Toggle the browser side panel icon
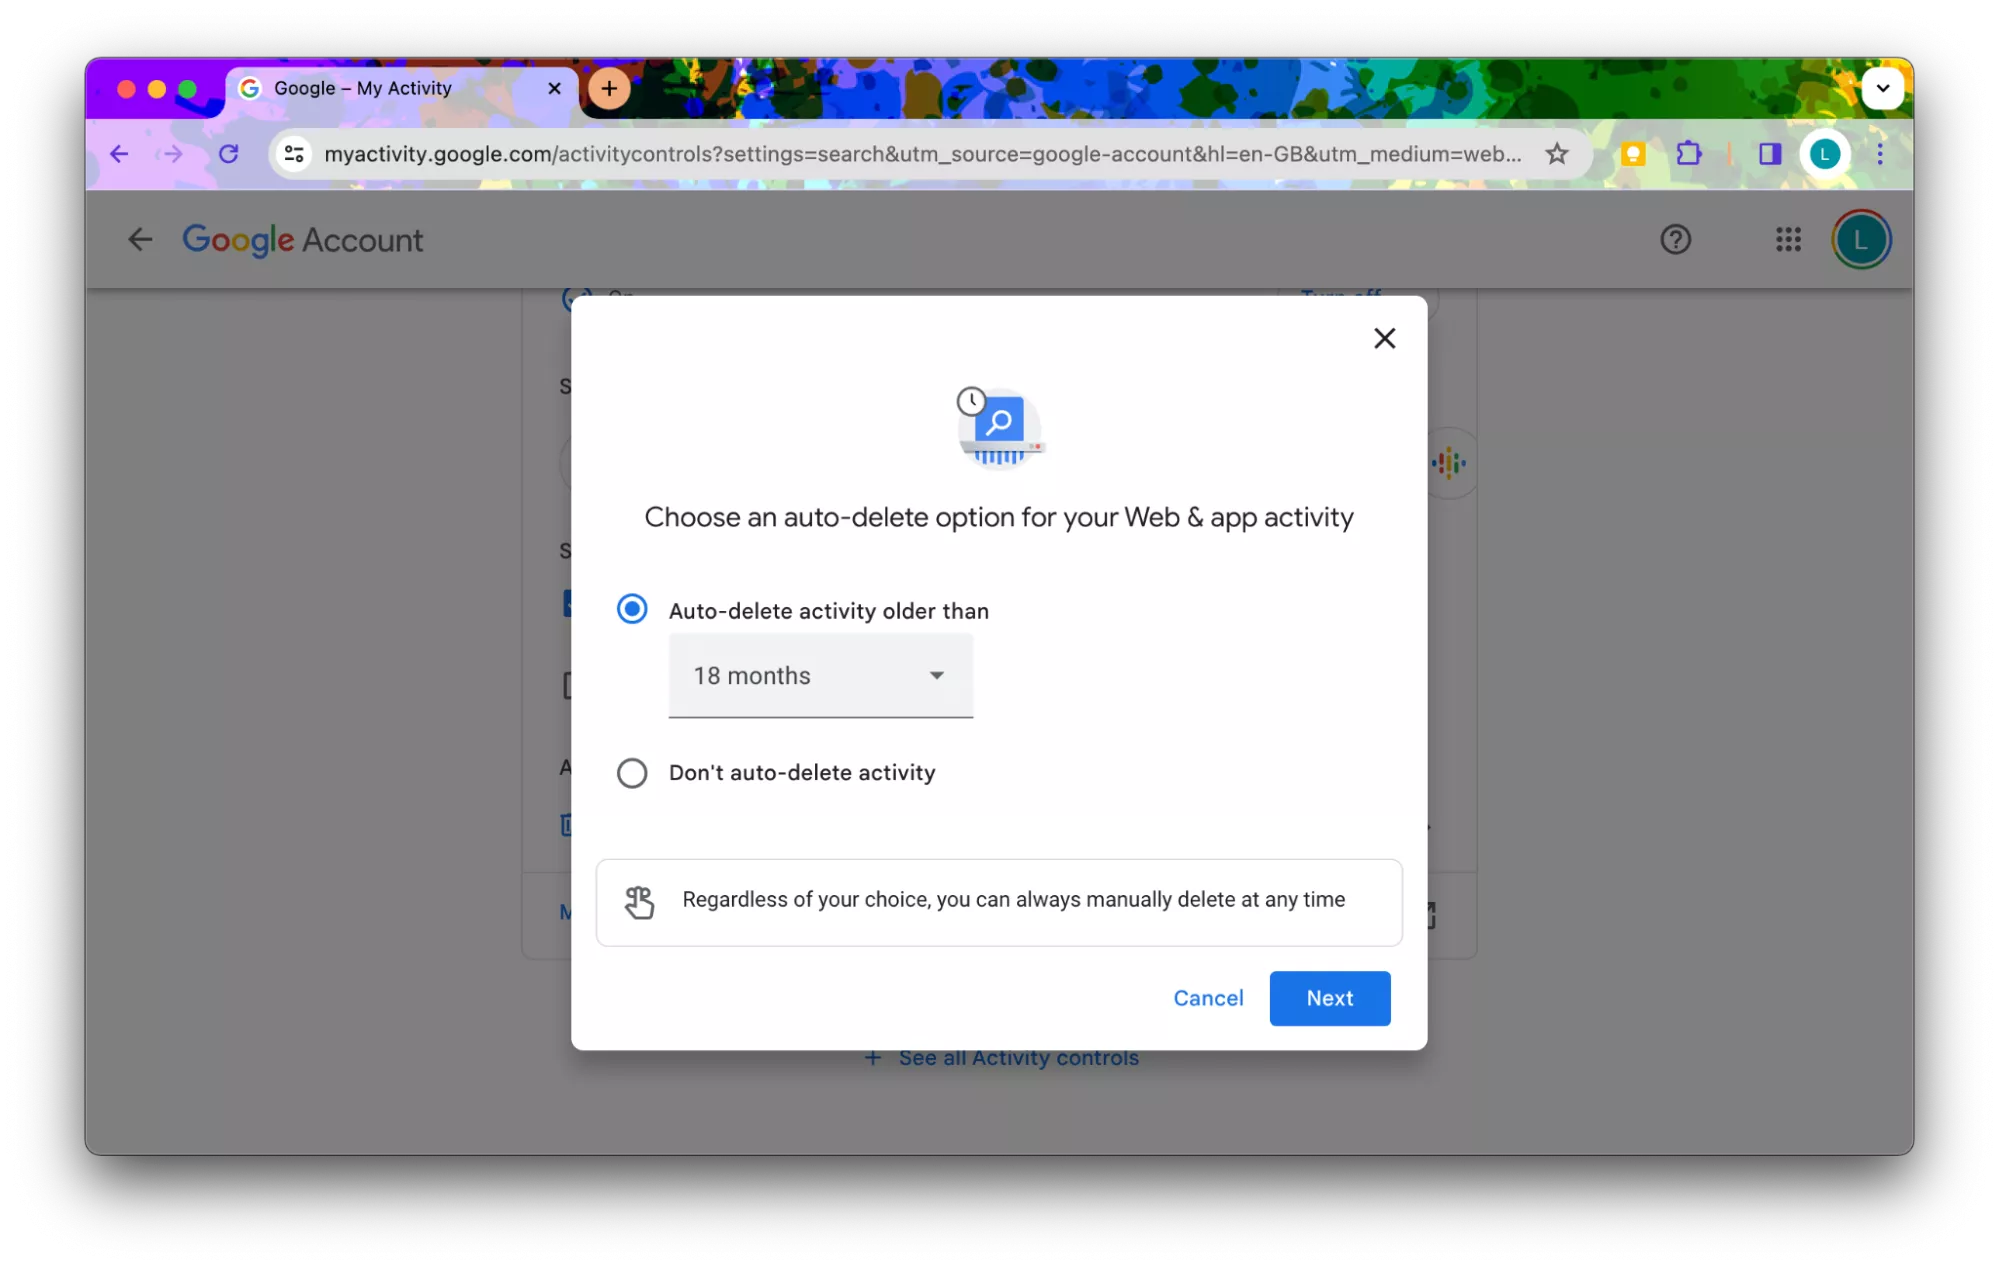 [1770, 154]
